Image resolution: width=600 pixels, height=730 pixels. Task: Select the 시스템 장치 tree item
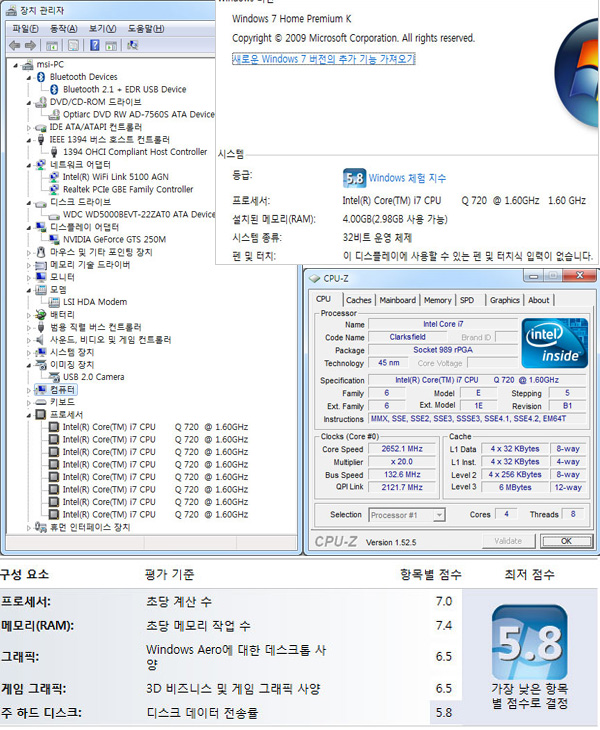[72, 352]
